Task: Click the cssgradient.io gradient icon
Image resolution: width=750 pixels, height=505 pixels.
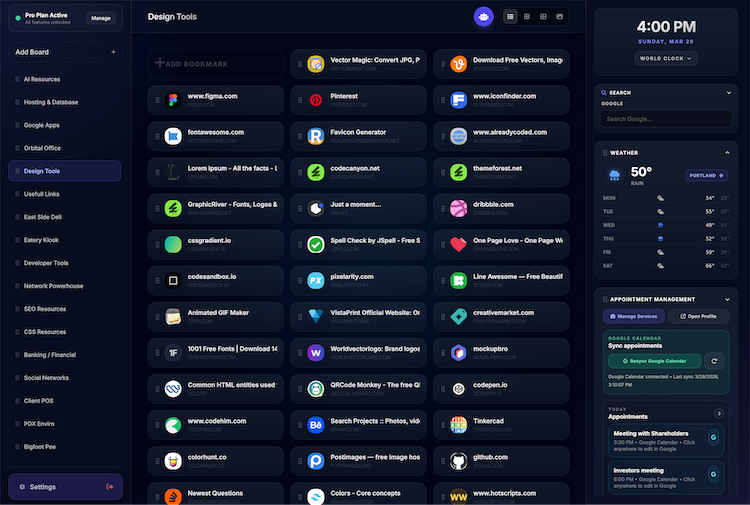Action: tap(173, 244)
